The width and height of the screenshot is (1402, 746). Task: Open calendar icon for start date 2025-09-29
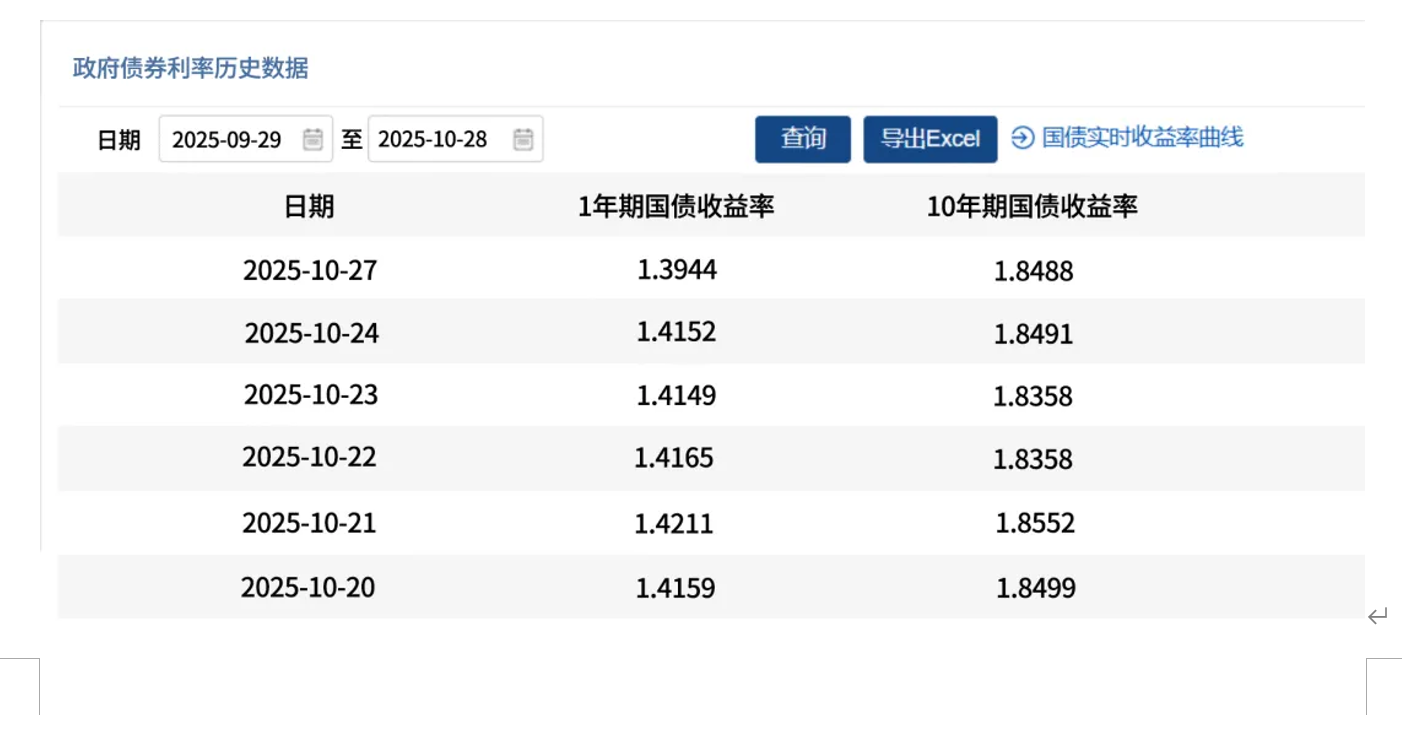tap(313, 139)
